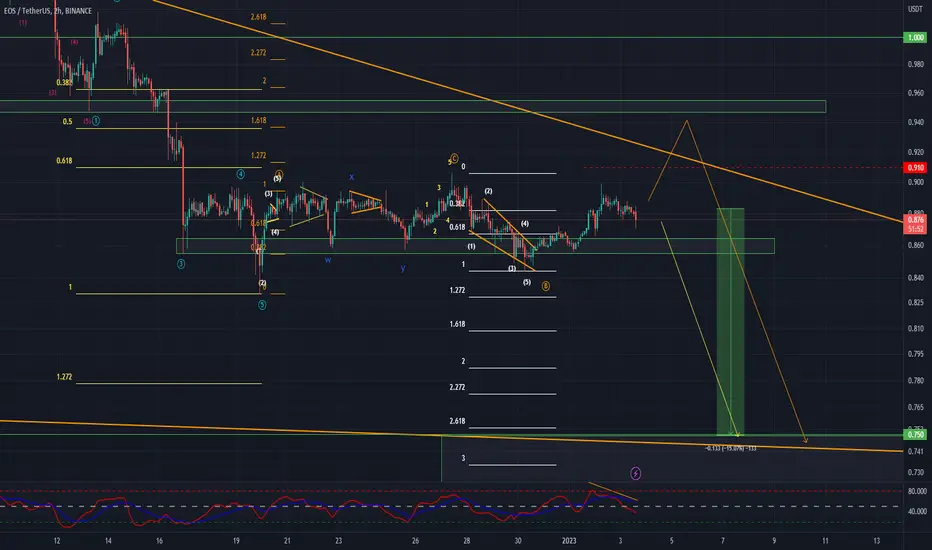Click the 26 date label on time axis
This screenshot has height=550, width=932.
415,540
